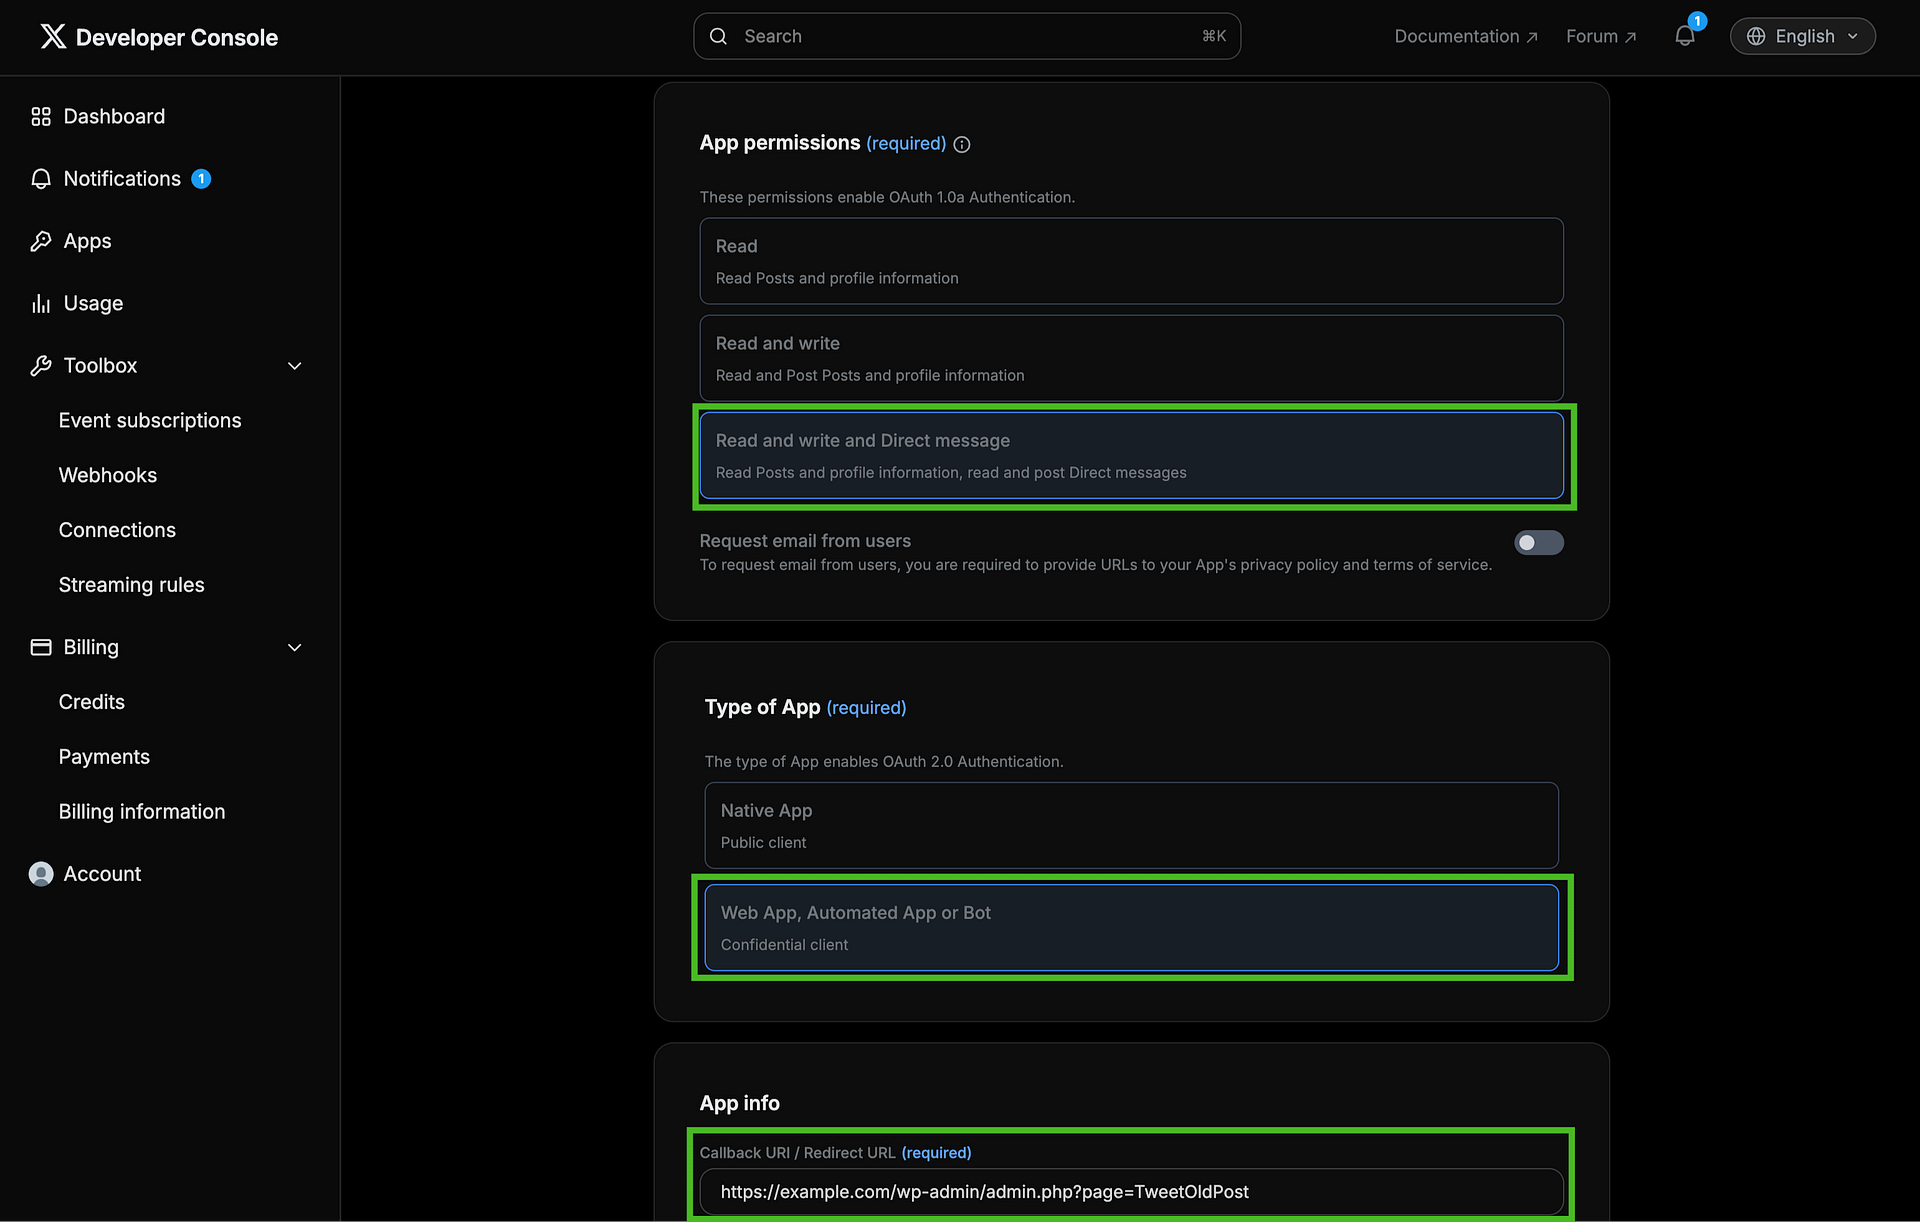
Task: Toggle Request email from users switch
Action: point(1538,542)
